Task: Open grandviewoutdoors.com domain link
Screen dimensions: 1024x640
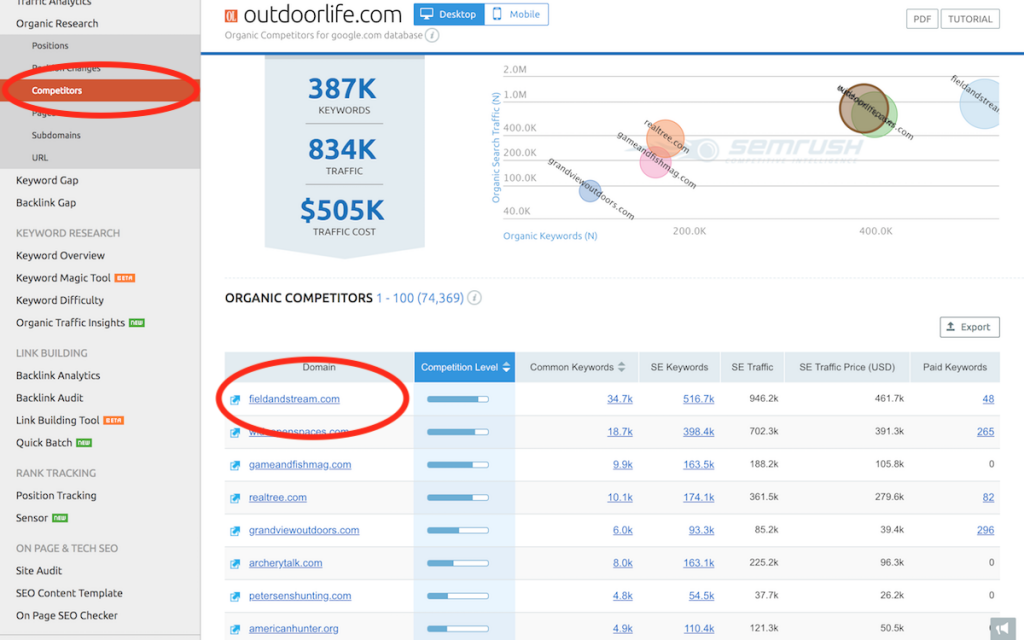Action: point(304,530)
